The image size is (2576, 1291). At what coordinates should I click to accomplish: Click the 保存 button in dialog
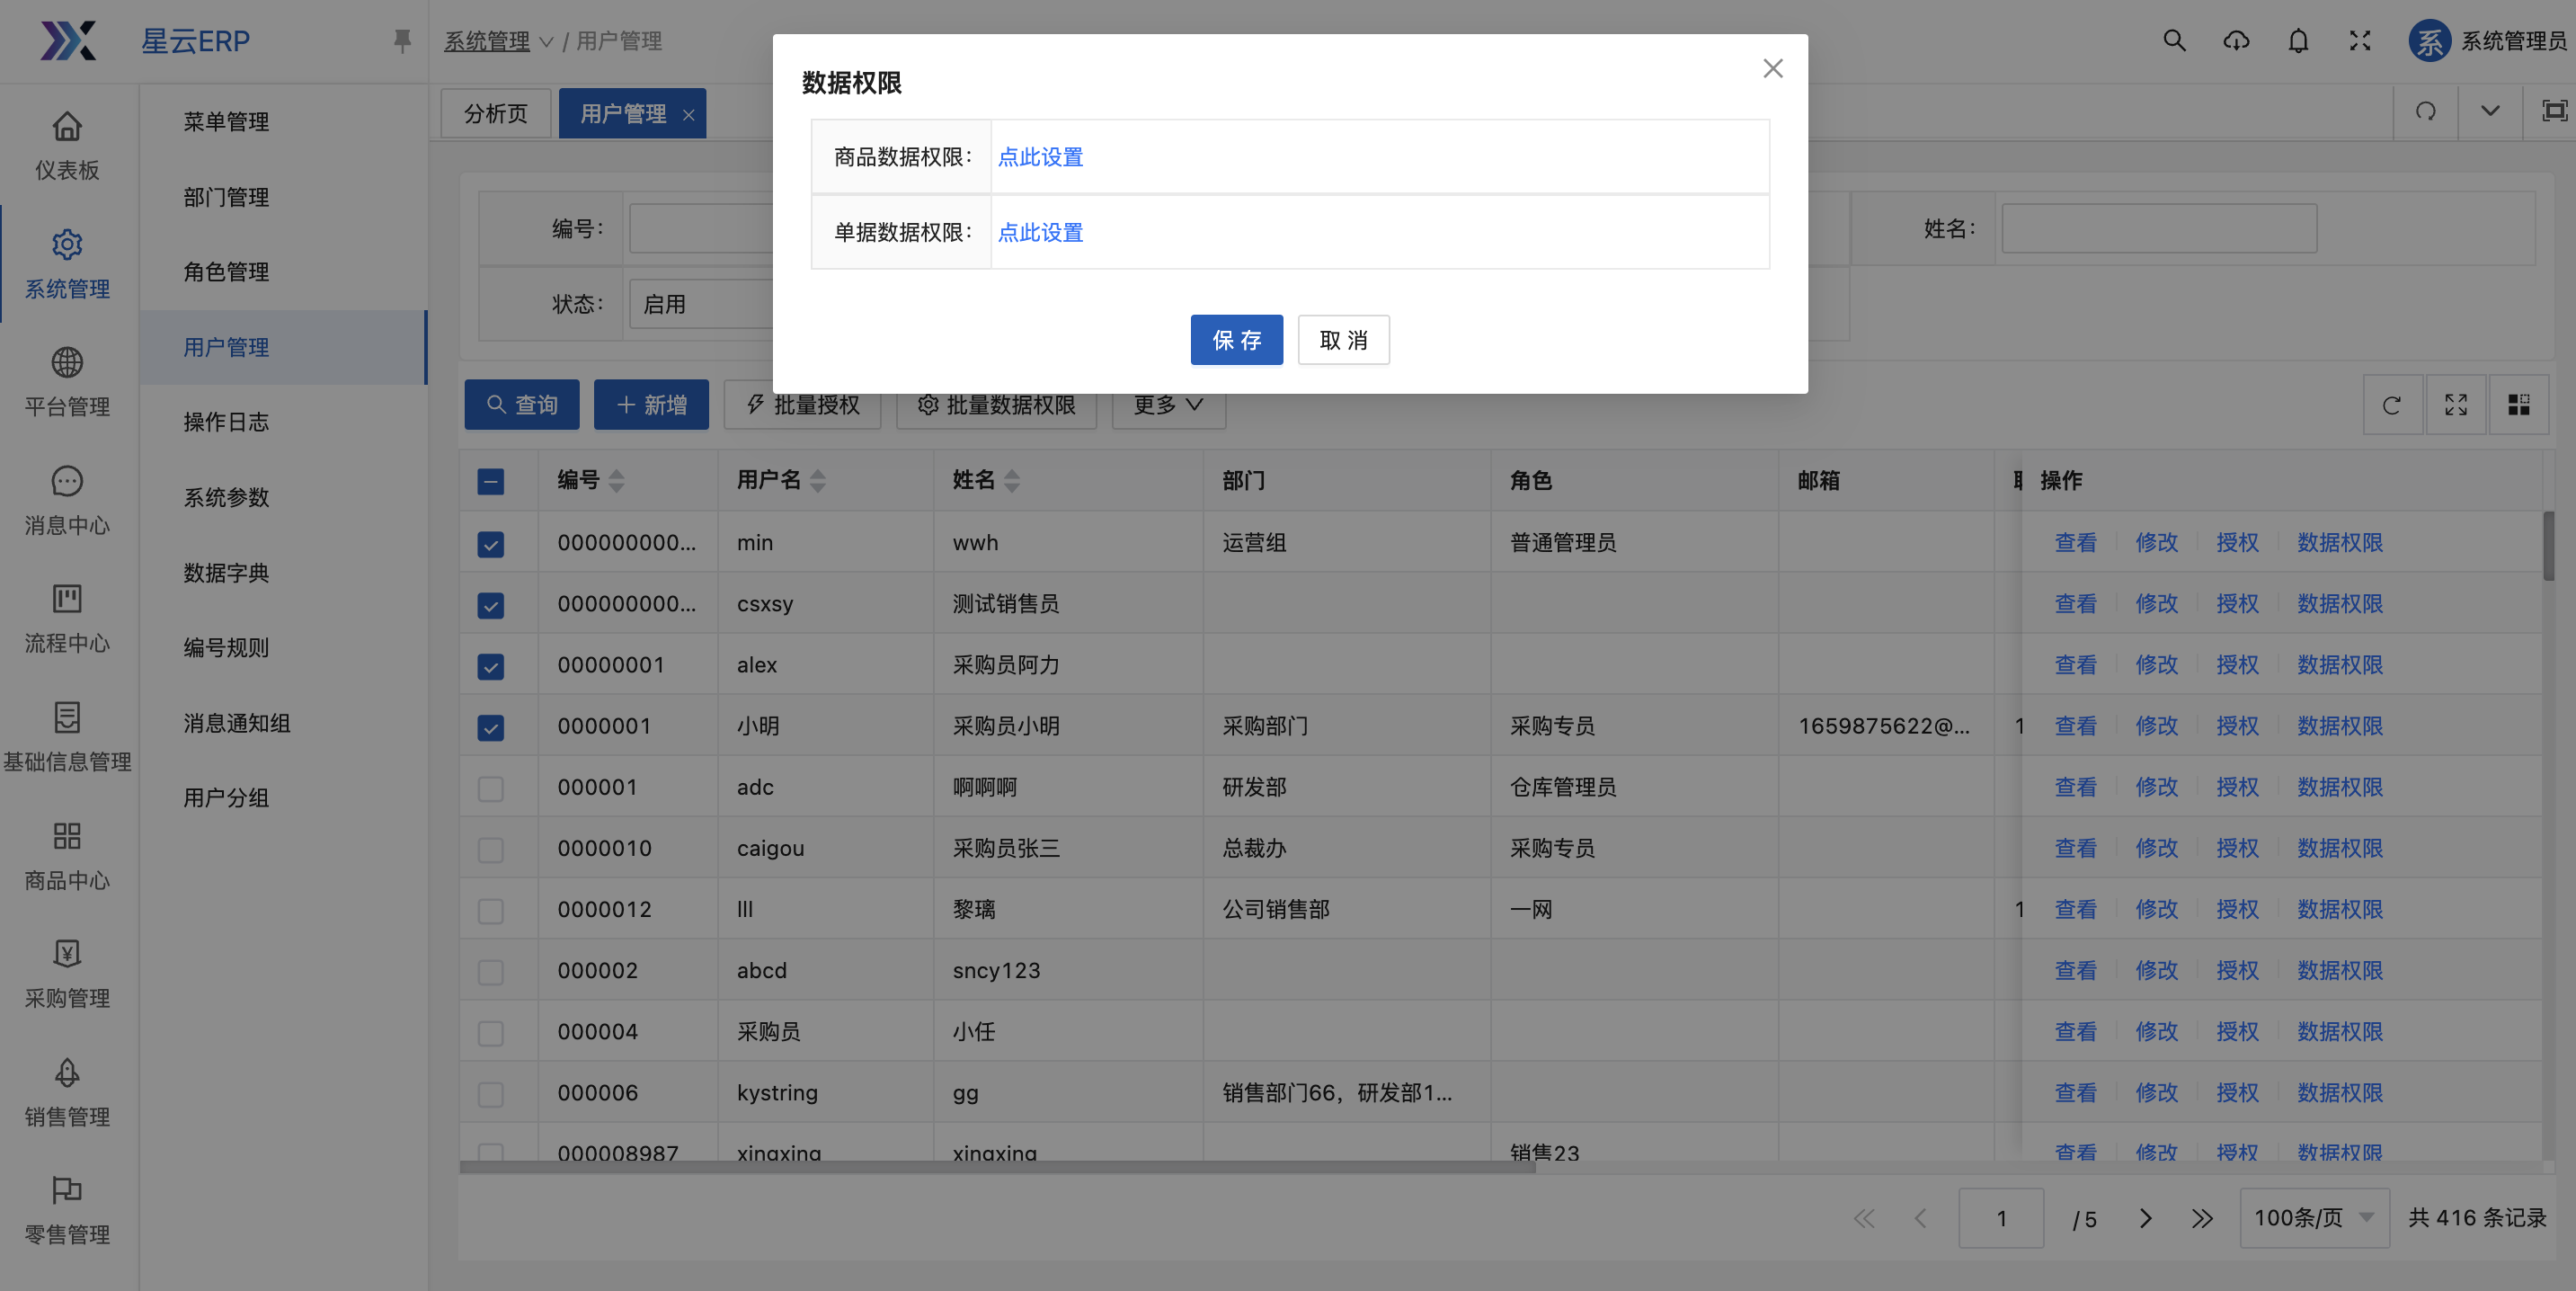(1236, 340)
